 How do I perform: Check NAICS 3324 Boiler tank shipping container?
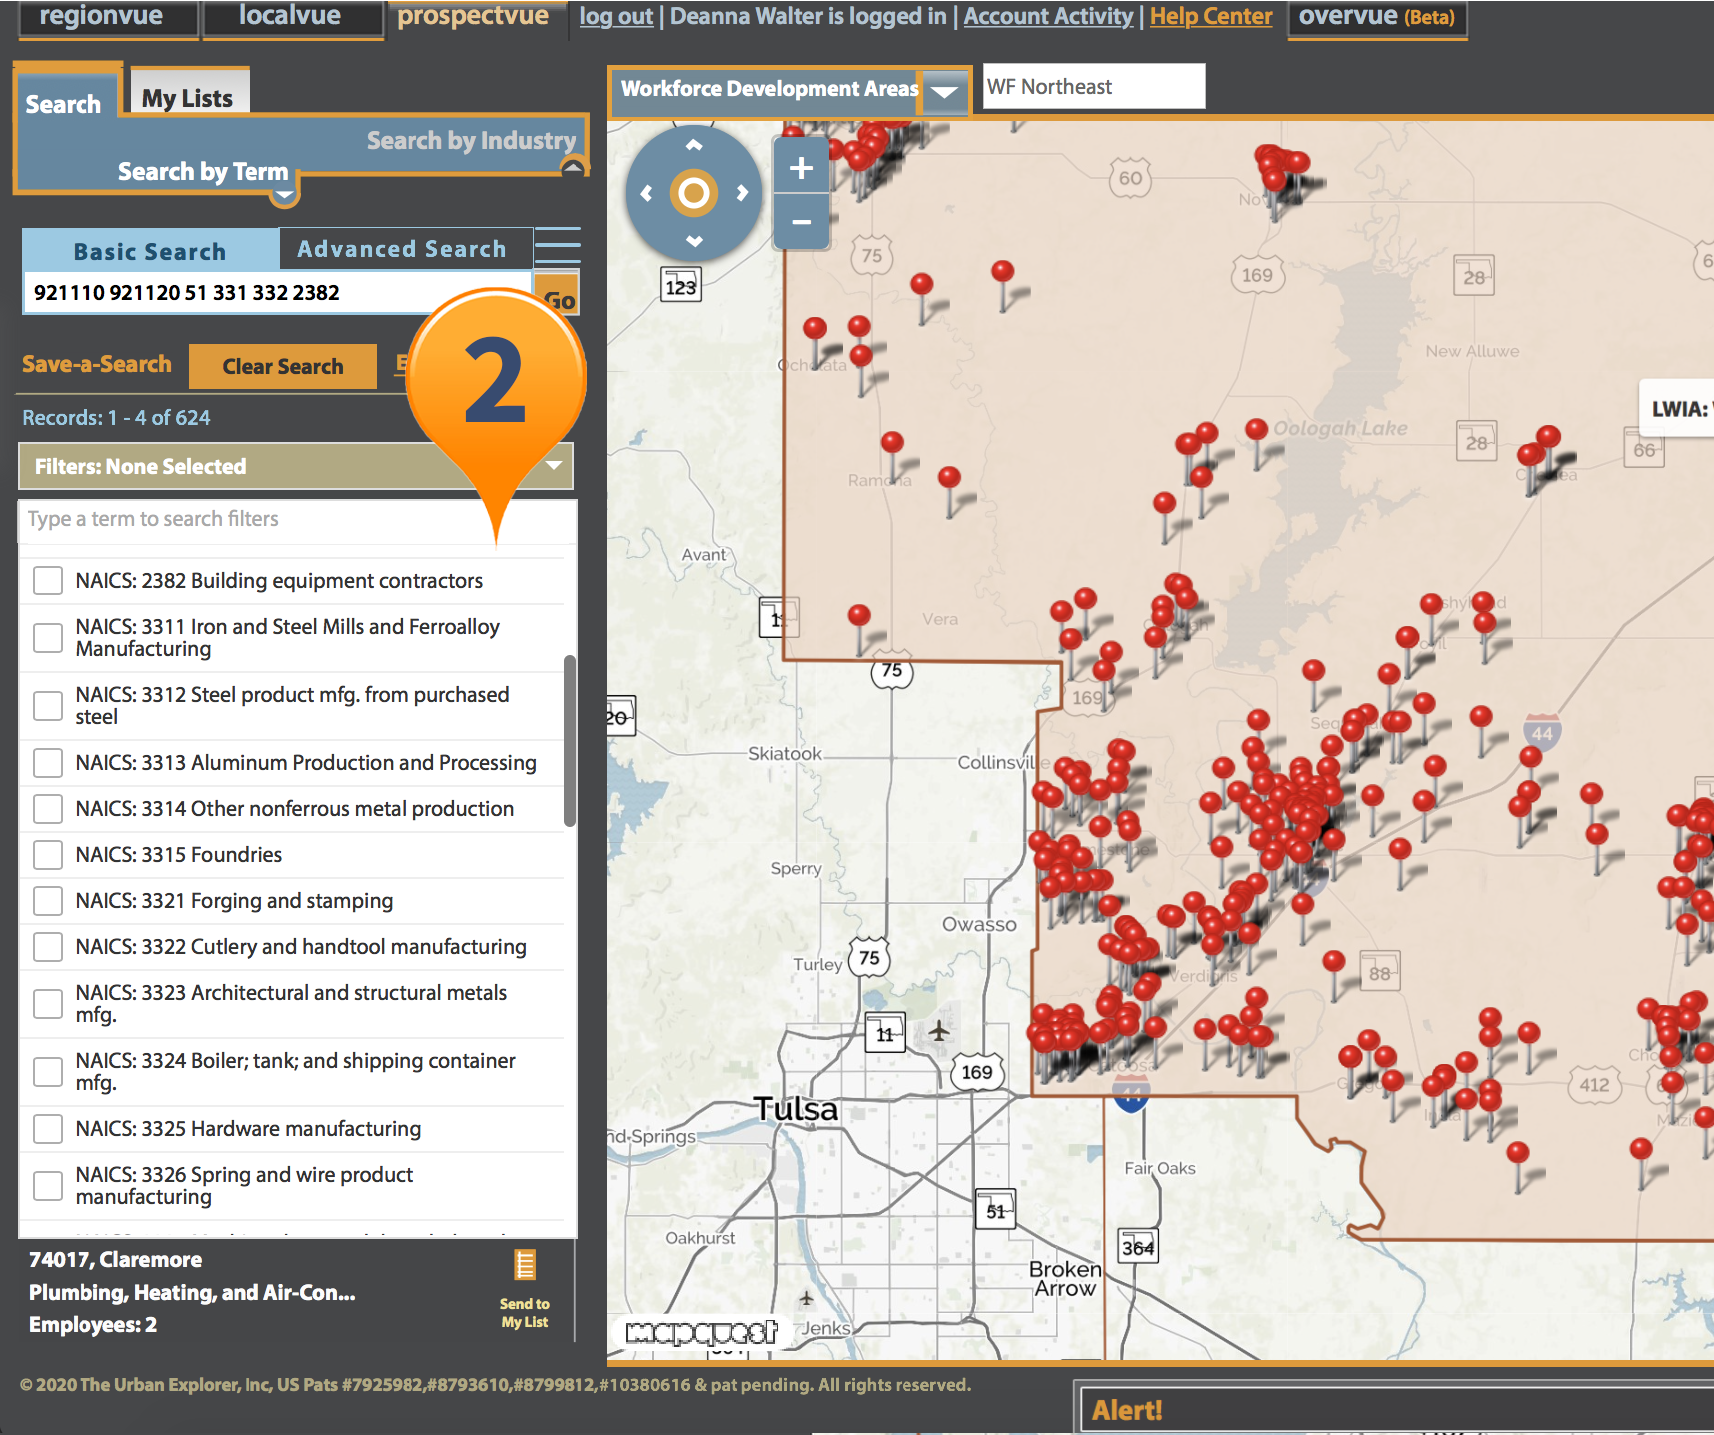click(48, 1072)
